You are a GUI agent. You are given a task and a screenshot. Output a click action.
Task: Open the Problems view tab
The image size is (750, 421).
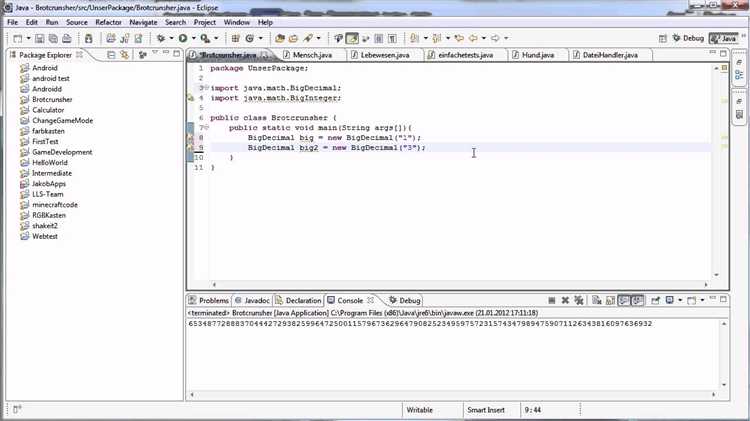[x=213, y=300]
